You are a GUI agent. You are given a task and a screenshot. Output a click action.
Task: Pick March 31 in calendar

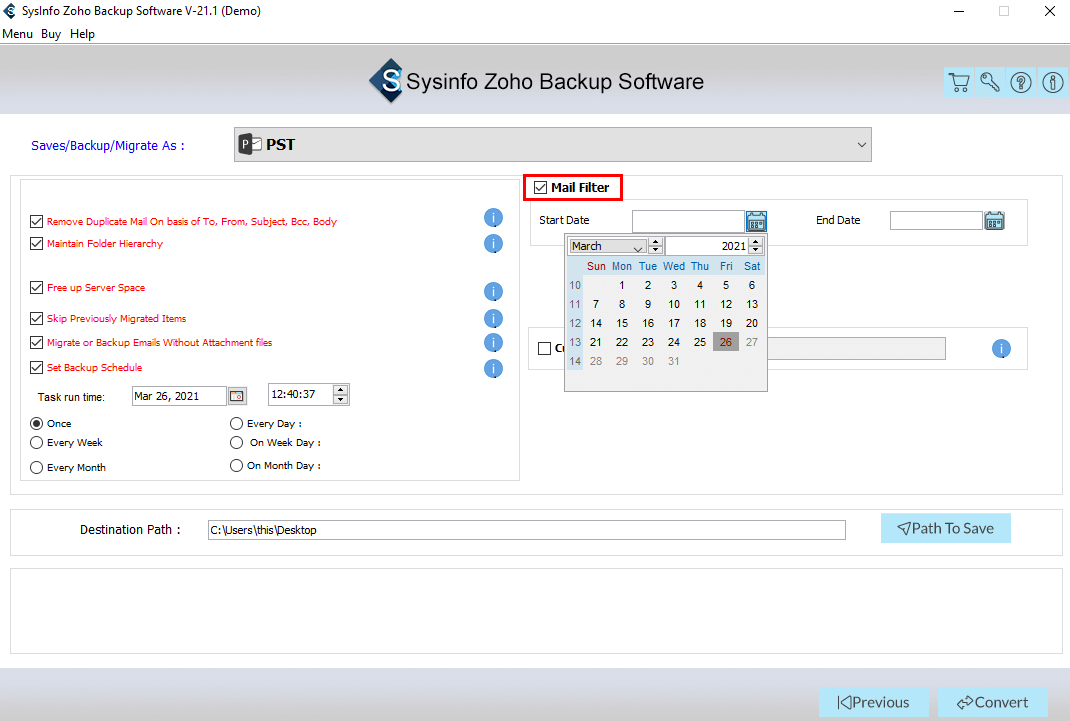[x=674, y=362]
